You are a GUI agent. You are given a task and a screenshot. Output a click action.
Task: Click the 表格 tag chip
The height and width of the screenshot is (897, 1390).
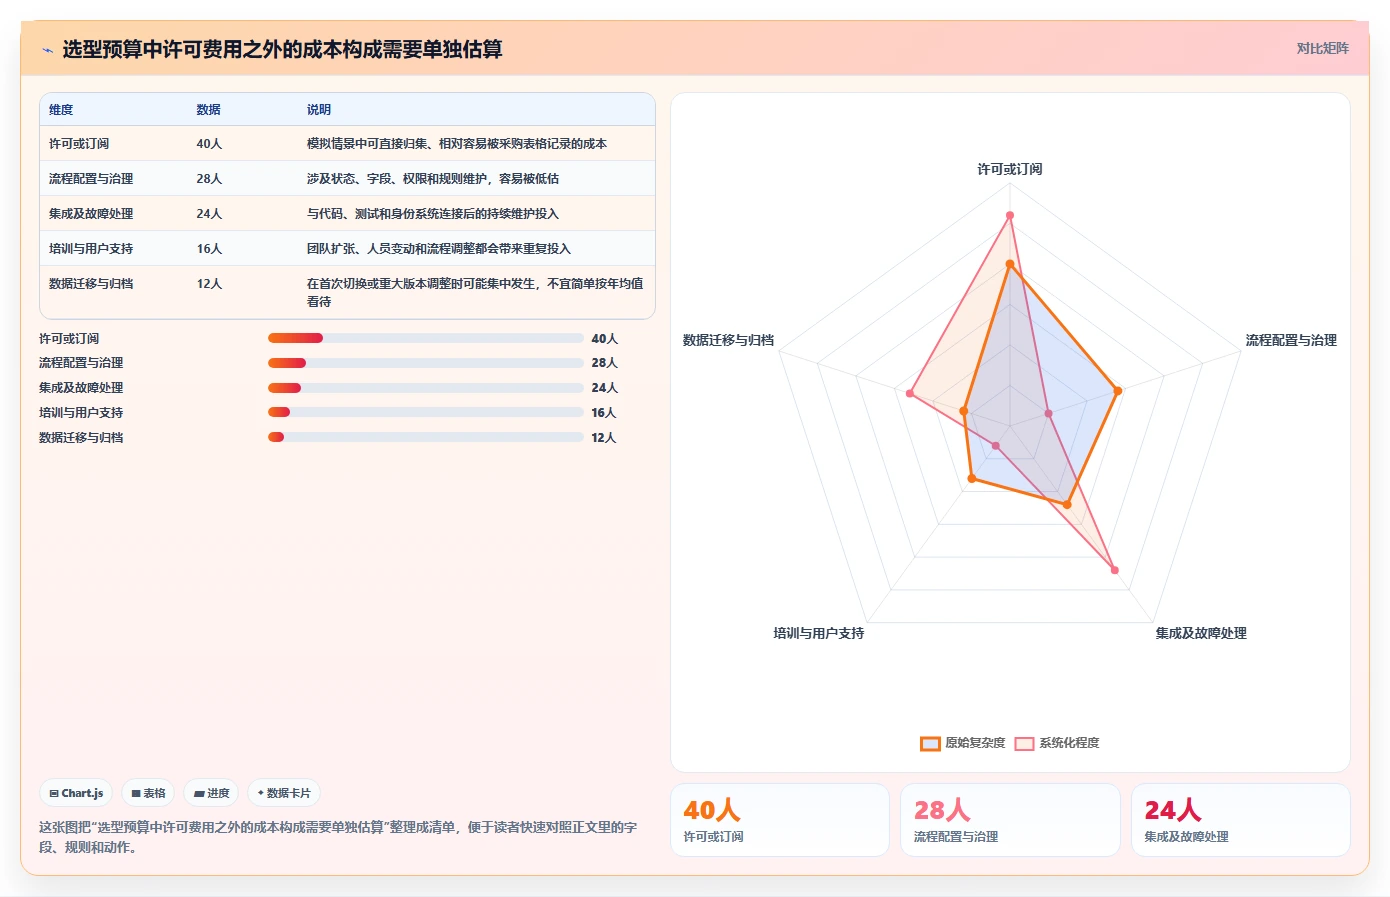tap(148, 793)
